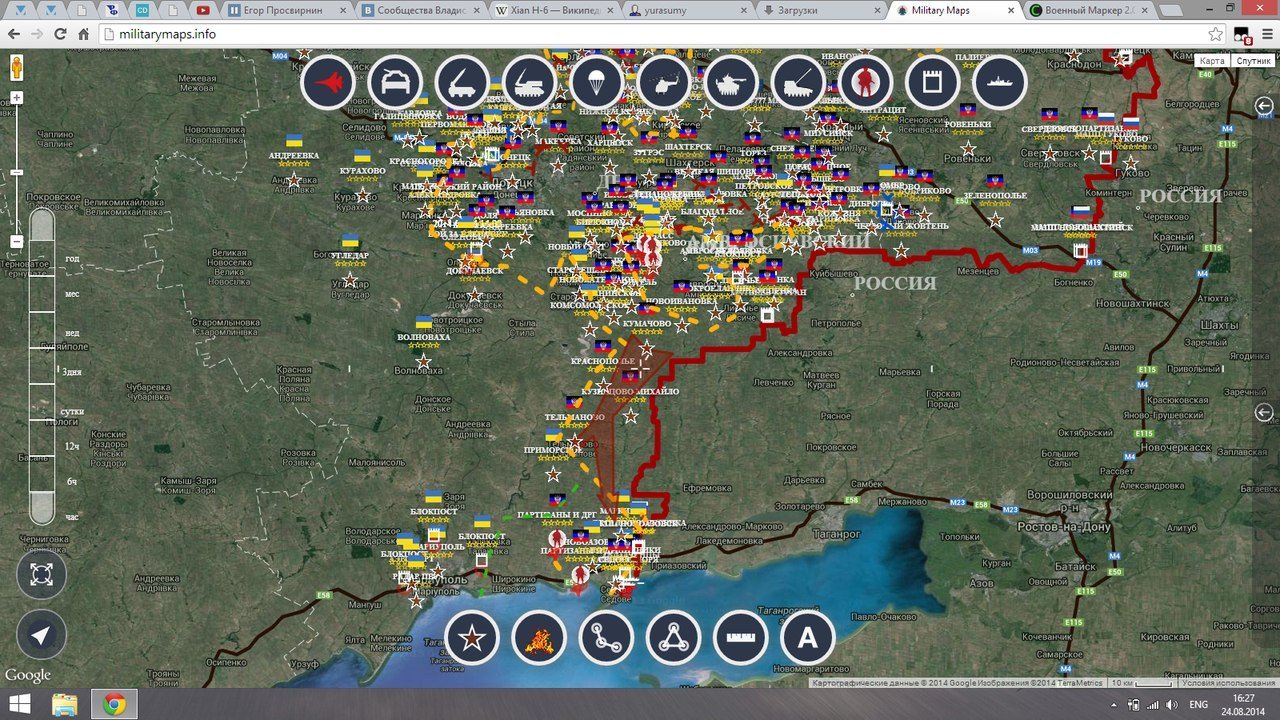Select the fire marker tool
This screenshot has width=1280, height=720.
click(538, 637)
